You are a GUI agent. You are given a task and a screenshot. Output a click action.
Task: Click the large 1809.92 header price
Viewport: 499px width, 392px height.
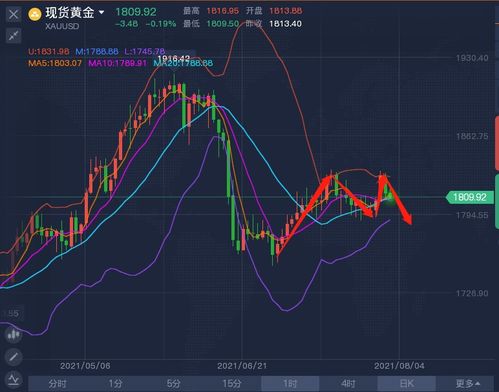coord(136,12)
